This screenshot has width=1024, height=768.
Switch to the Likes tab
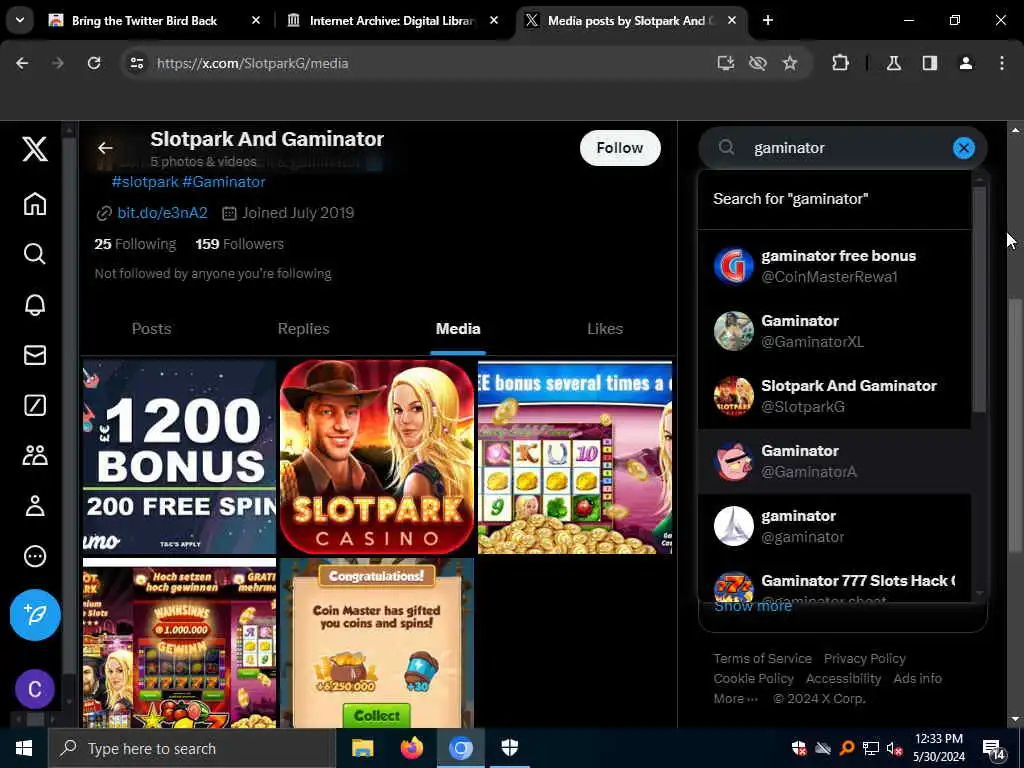605,328
